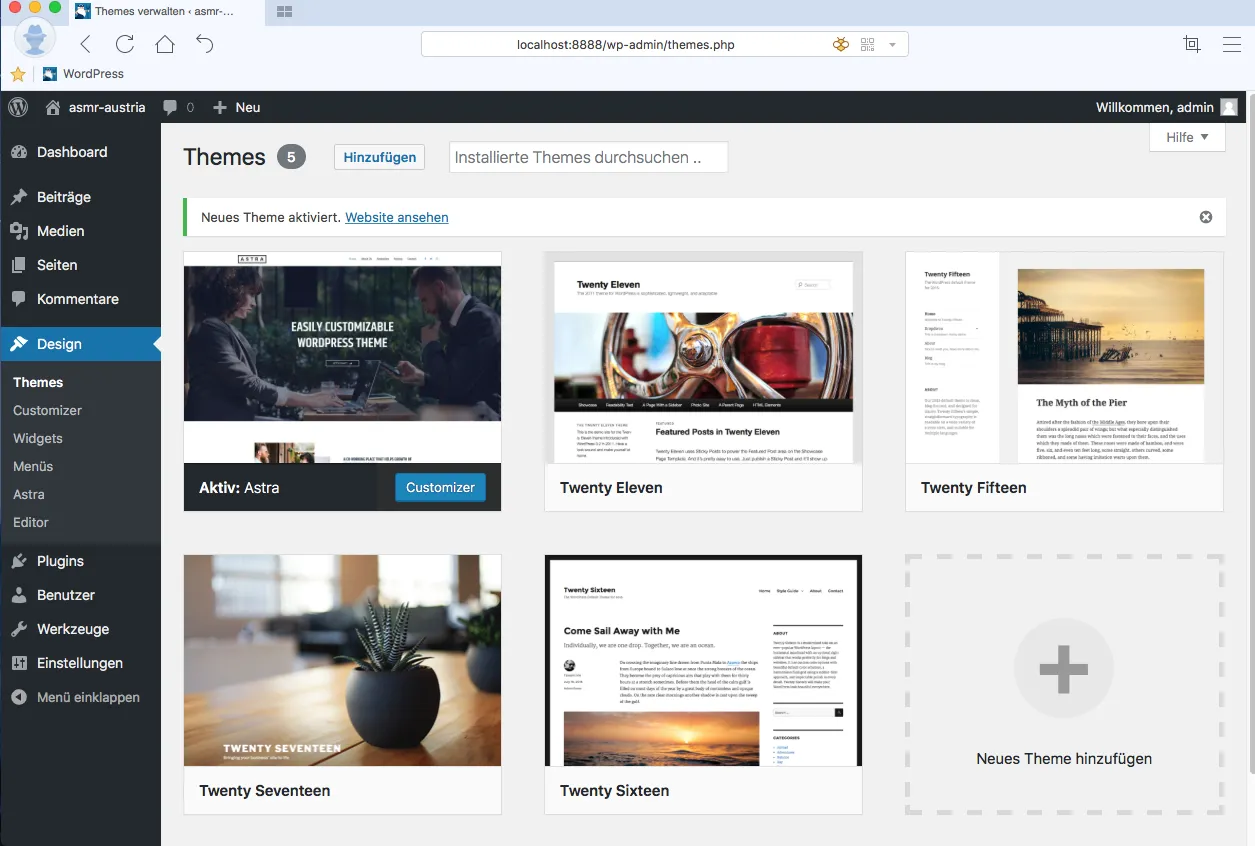Open the Menüs submenu item
The width and height of the screenshot is (1255, 846).
33,466
